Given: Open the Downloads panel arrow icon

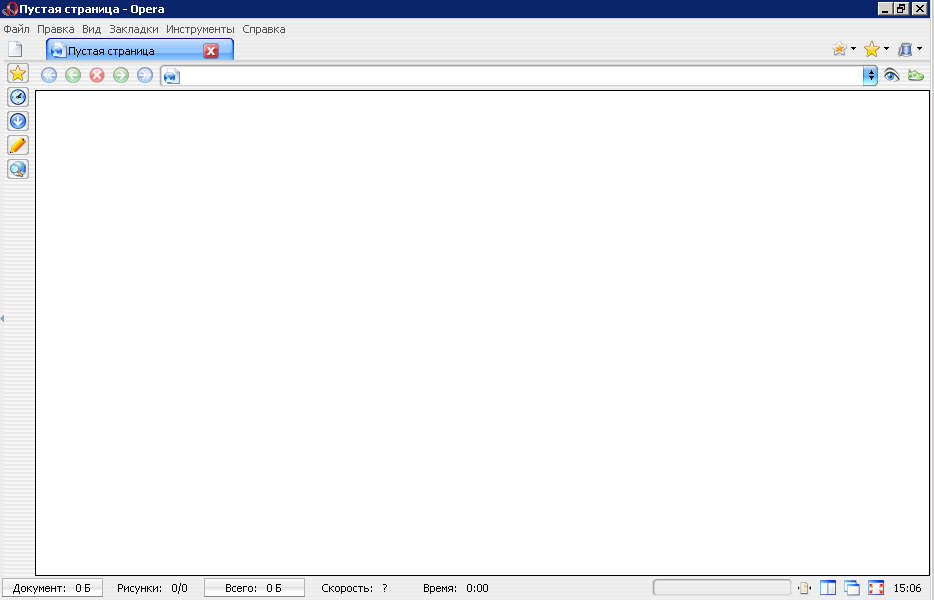Looking at the screenshot, I should click(x=18, y=121).
